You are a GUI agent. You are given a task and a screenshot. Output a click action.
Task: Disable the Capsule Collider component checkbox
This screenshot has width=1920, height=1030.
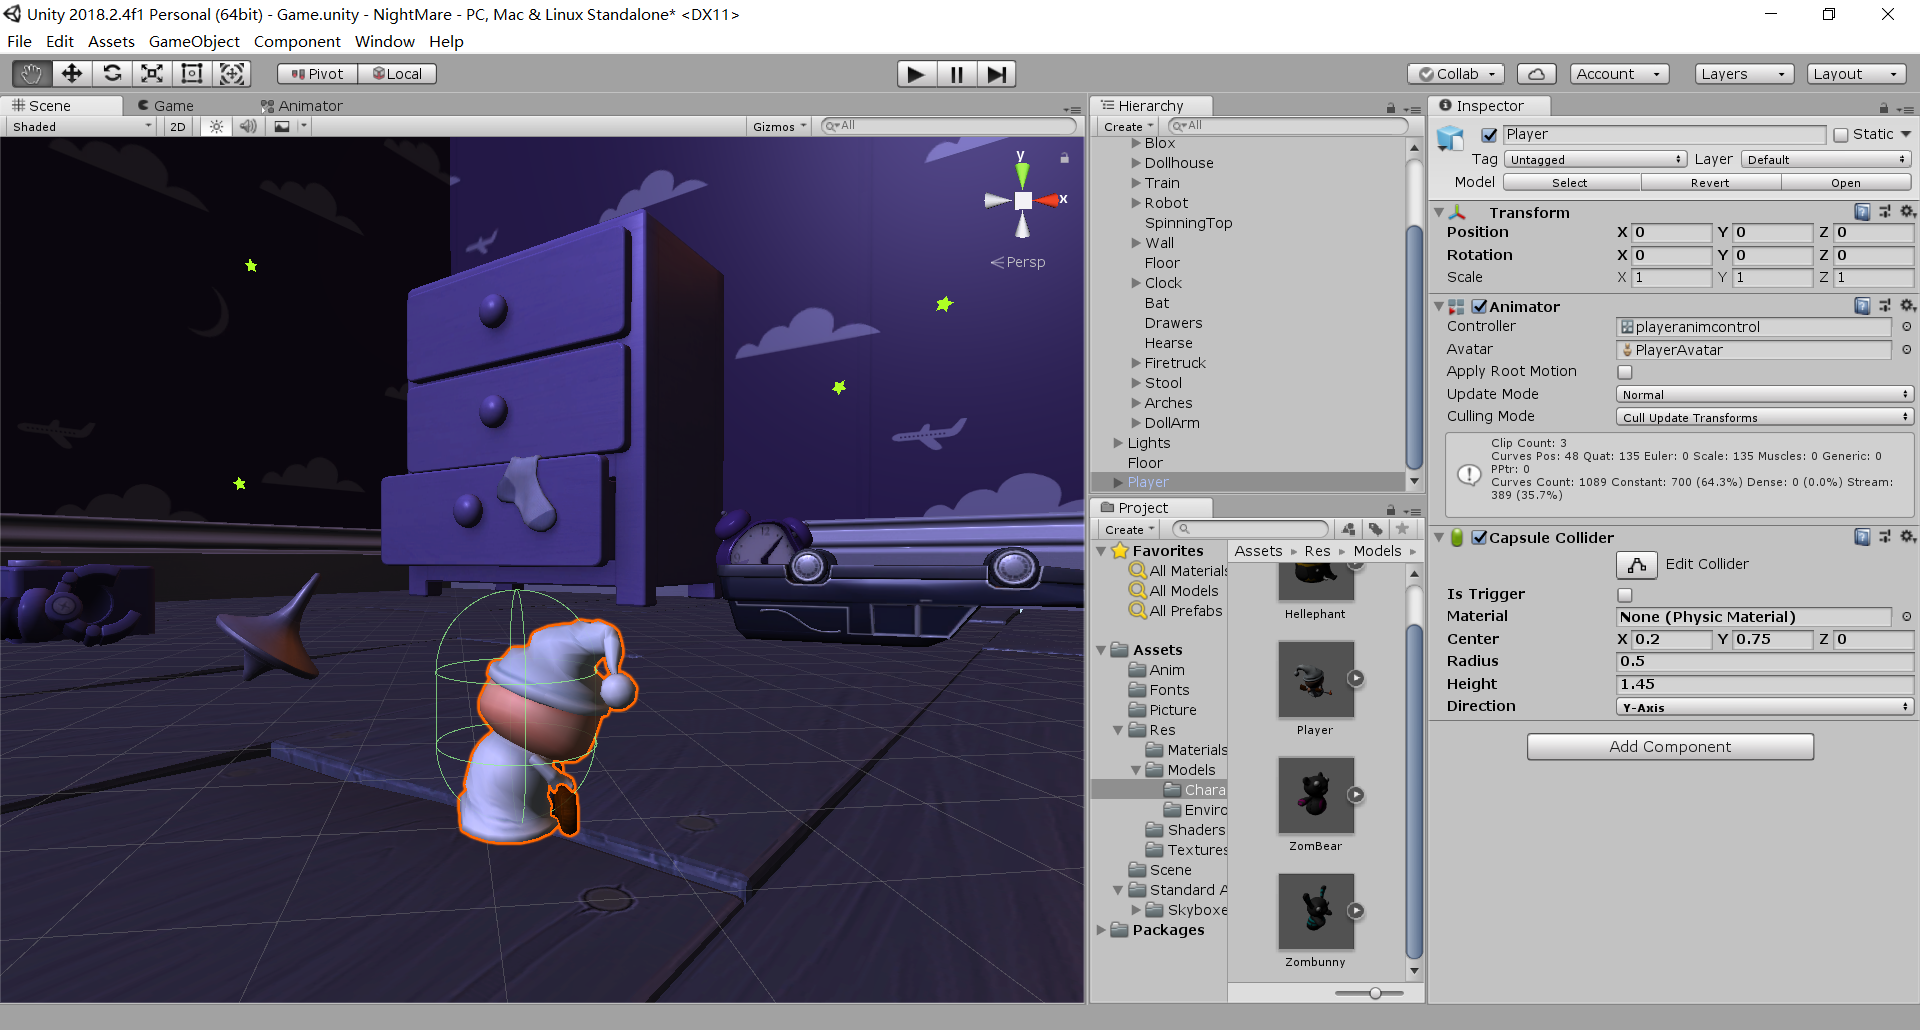point(1480,537)
